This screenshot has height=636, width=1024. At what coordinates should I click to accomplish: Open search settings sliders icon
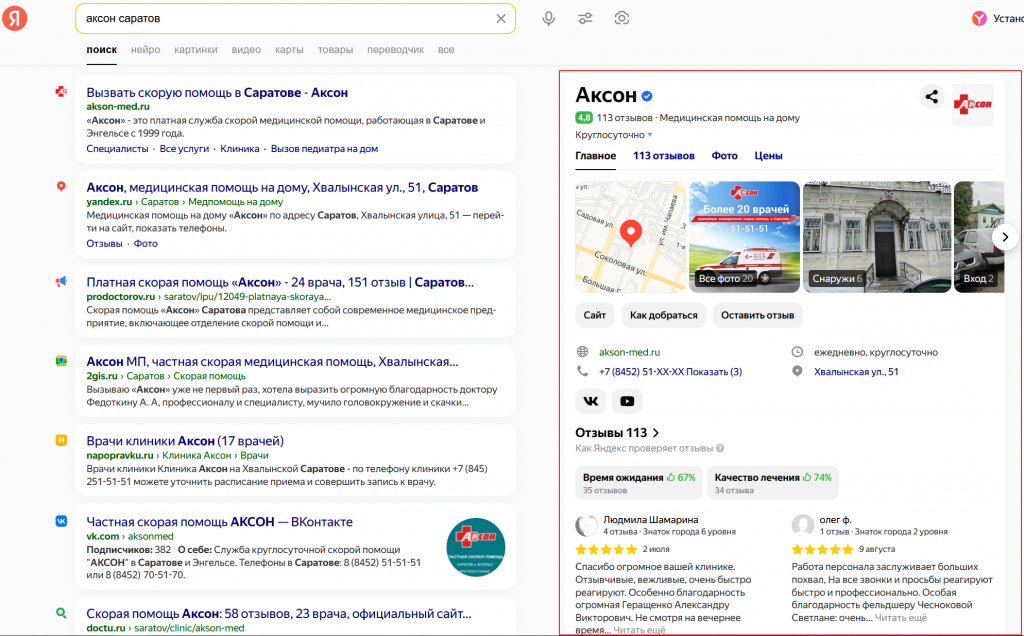tap(585, 18)
